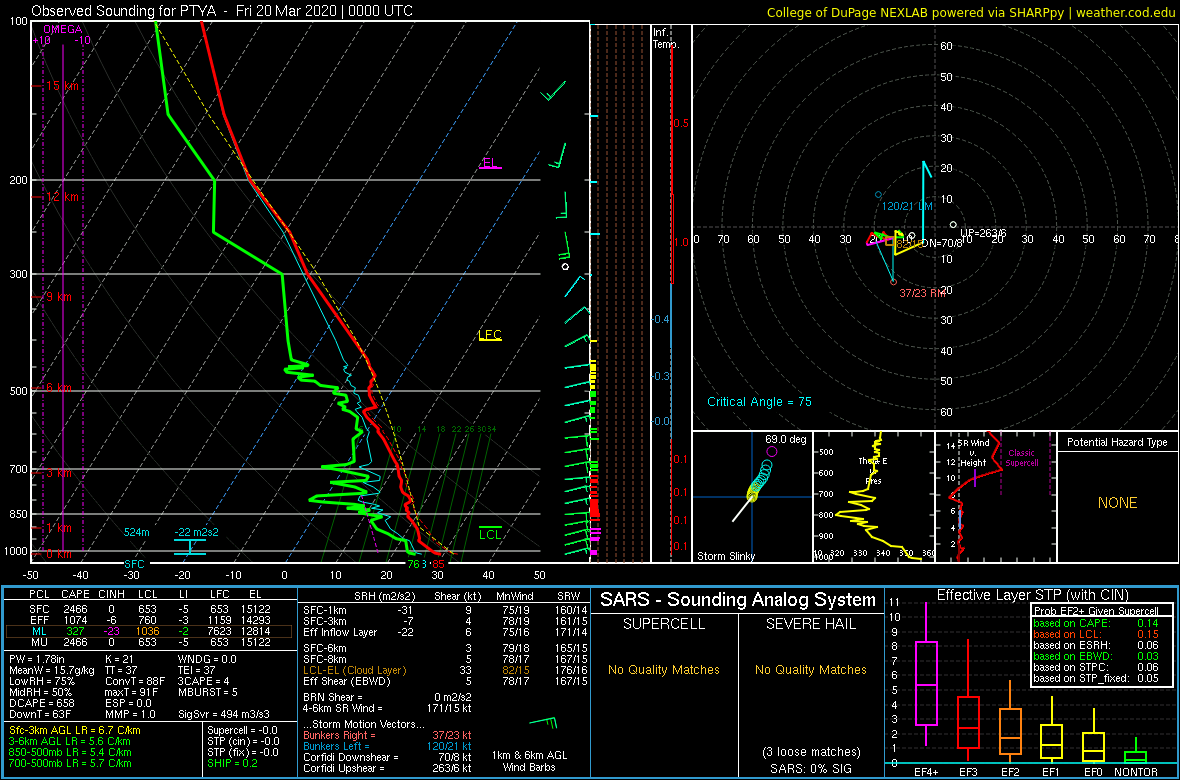1180x780 pixels.
Task: Select the 15 km height label
Action: [61, 86]
